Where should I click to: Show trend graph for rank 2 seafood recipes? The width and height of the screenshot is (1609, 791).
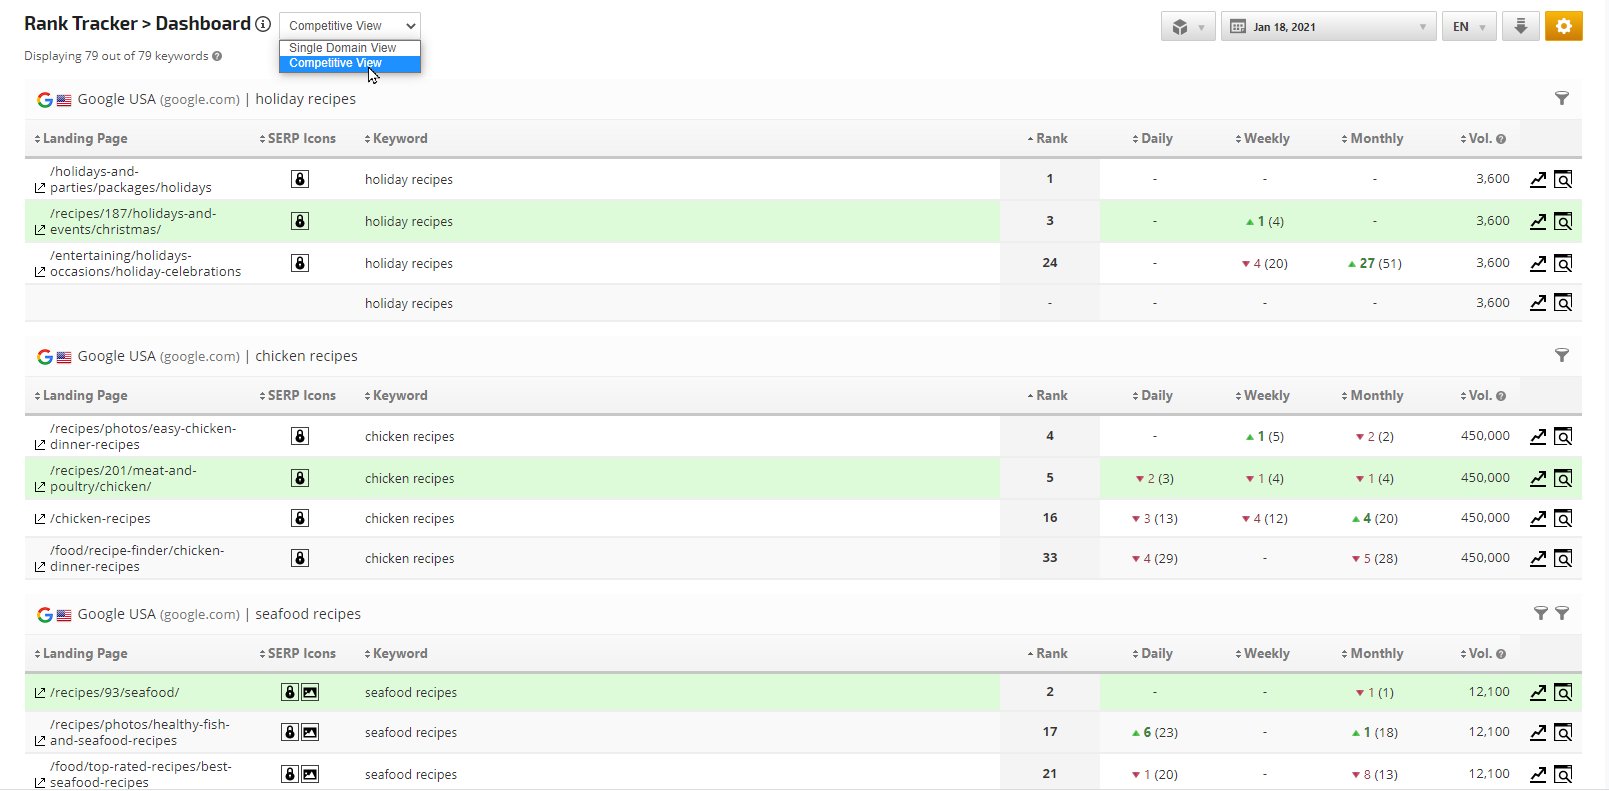pos(1538,692)
